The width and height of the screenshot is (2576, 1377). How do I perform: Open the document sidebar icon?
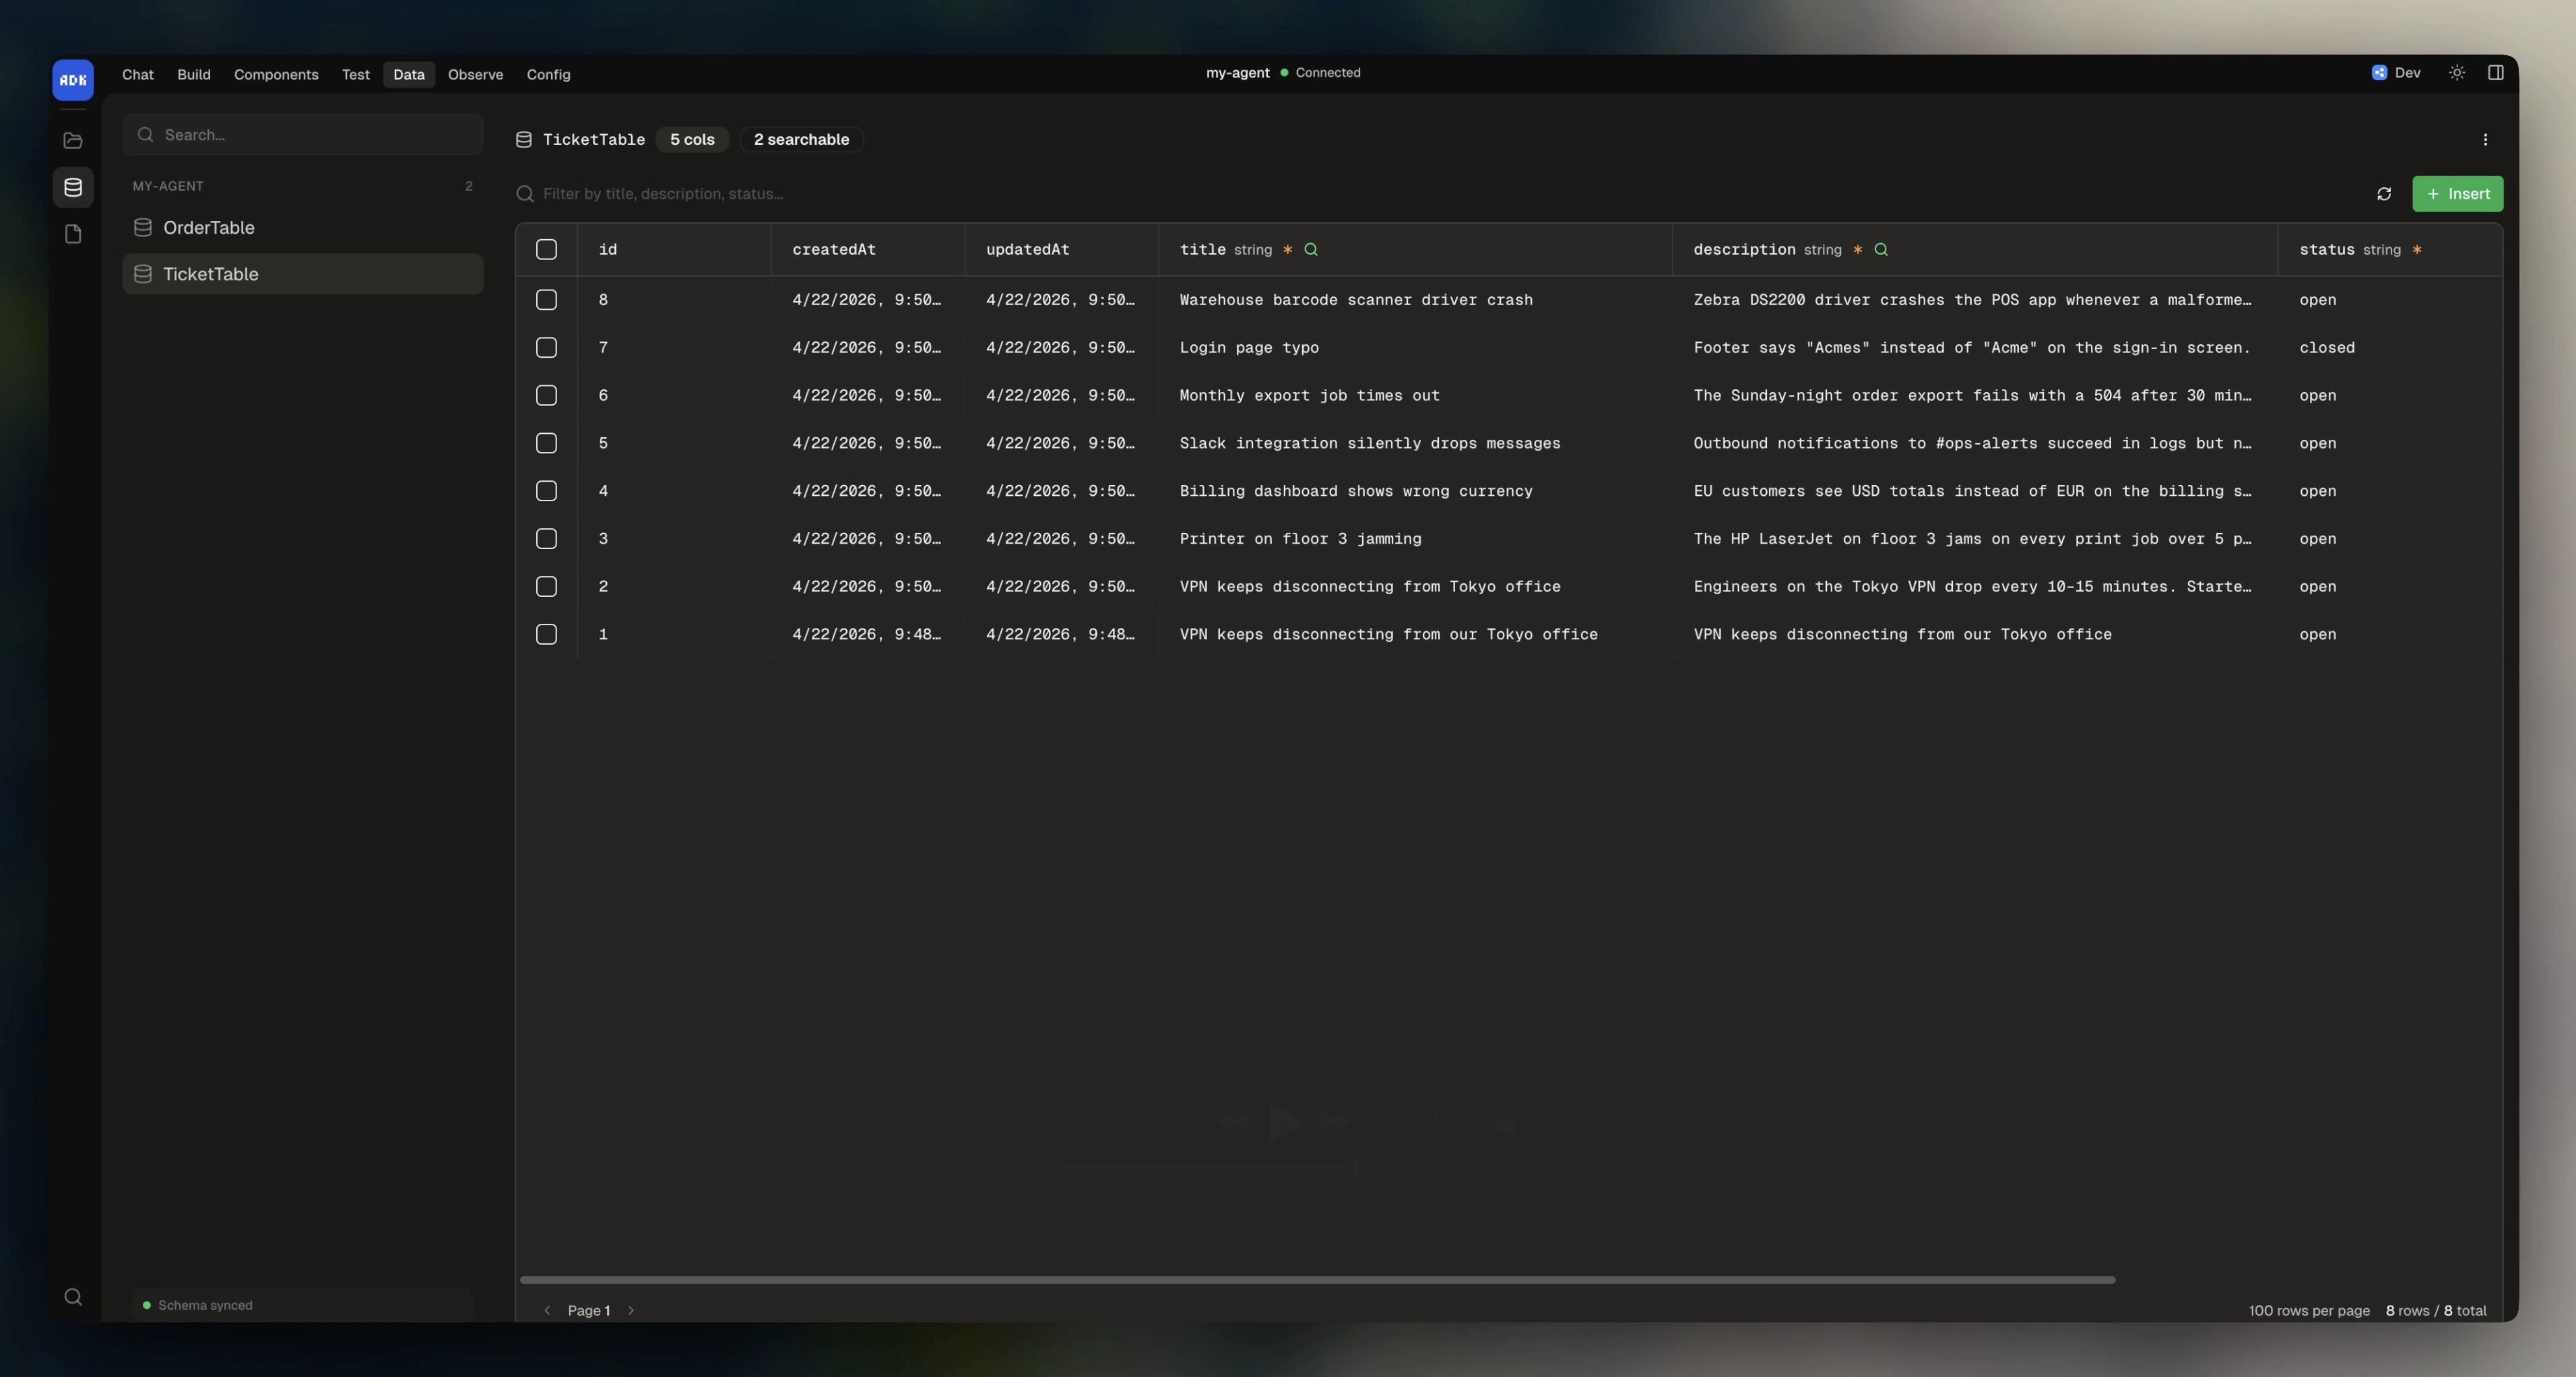pyautogui.click(x=73, y=234)
